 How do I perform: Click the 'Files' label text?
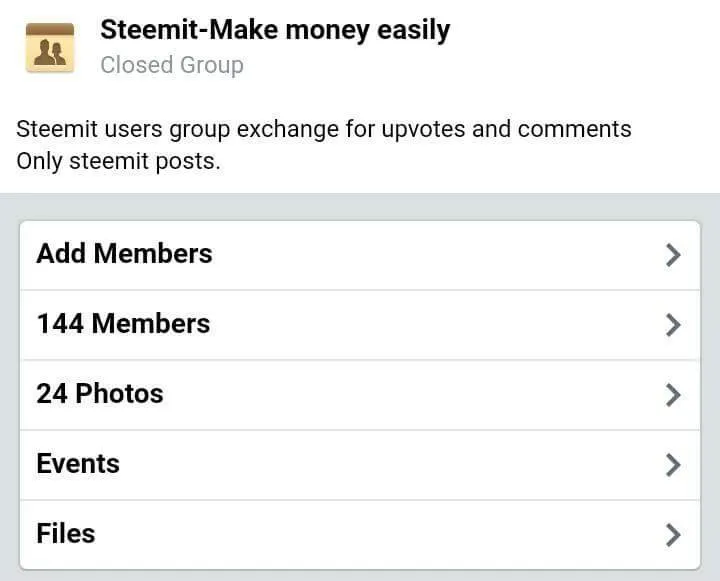pos(66,533)
